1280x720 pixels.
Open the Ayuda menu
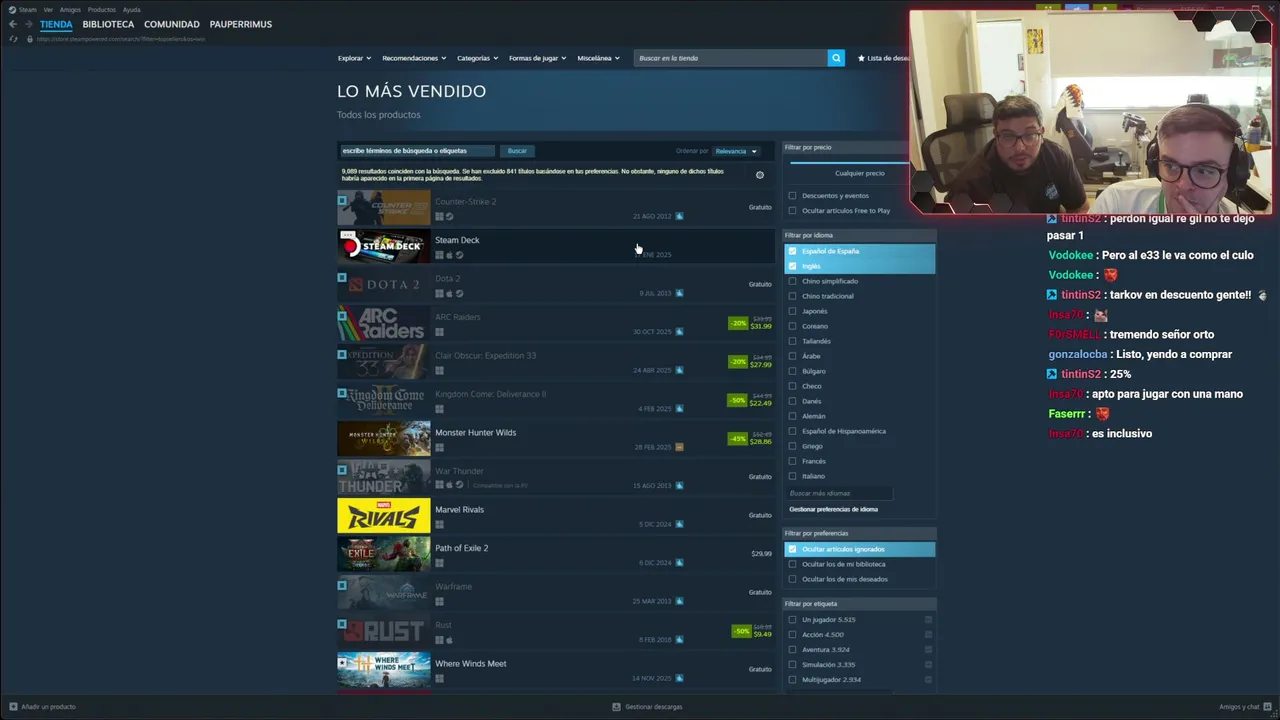coord(132,10)
